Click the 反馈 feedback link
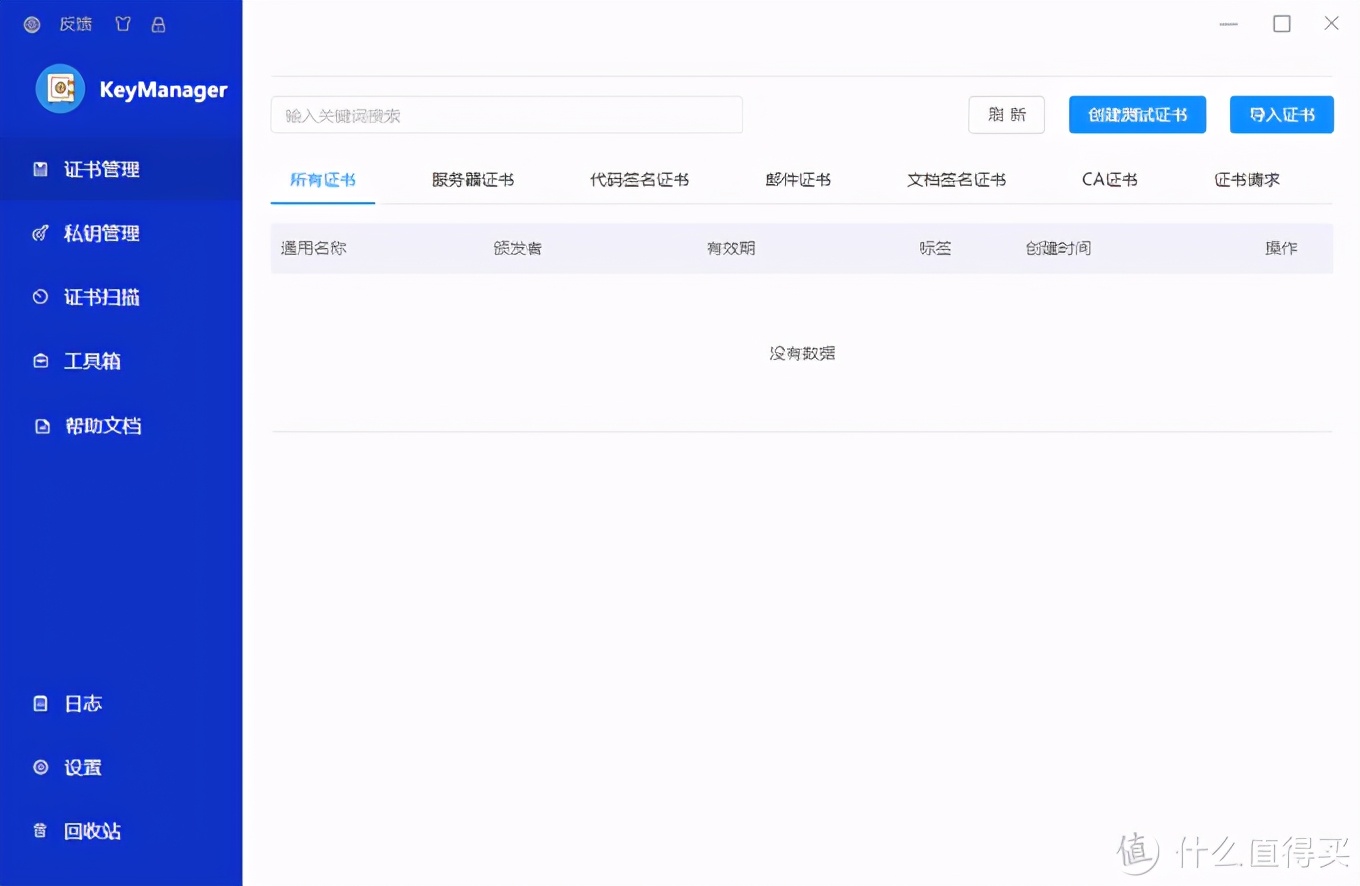Screen dimensions: 1360x886 click(x=75, y=23)
